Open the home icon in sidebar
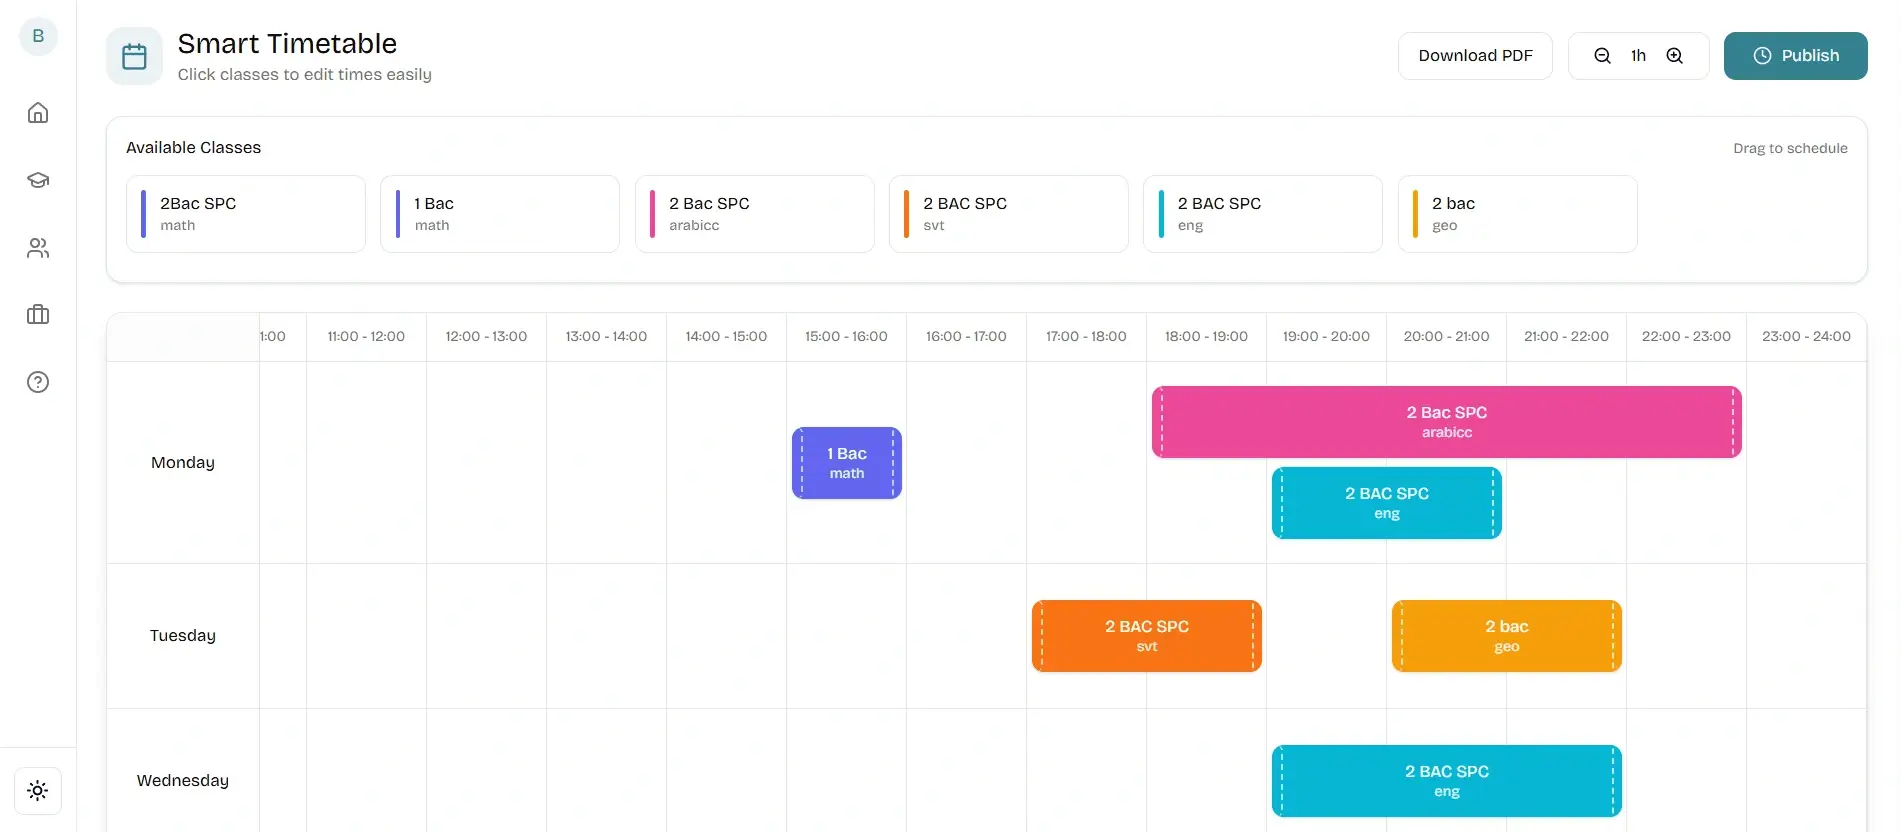This screenshot has height=832, width=1901. (38, 113)
